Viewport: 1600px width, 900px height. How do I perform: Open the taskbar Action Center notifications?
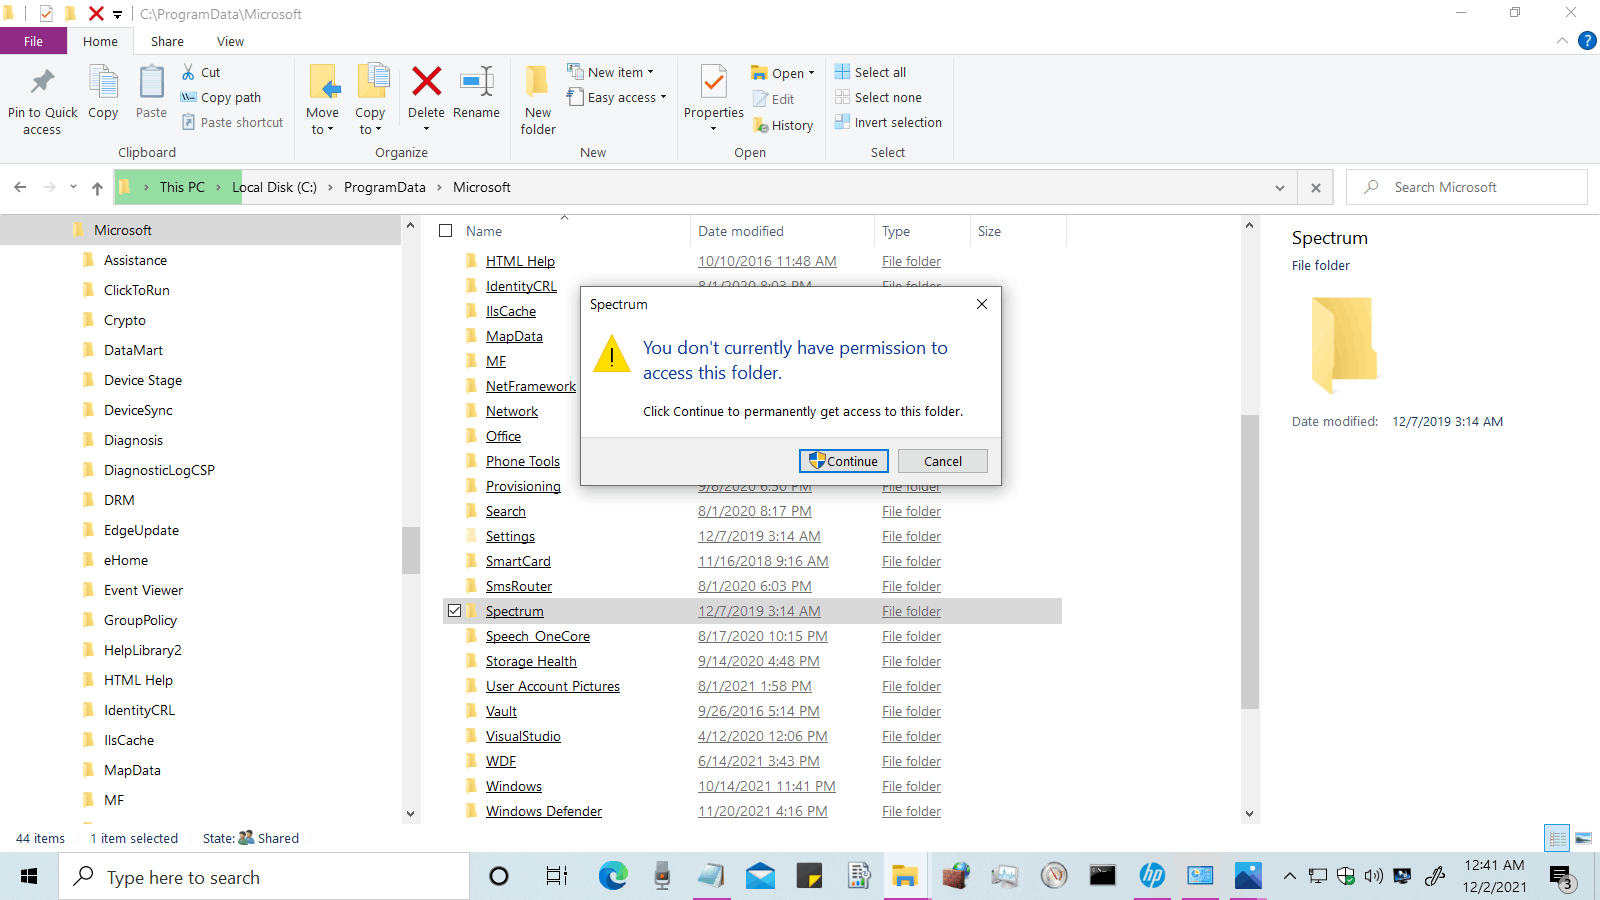point(1563,877)
